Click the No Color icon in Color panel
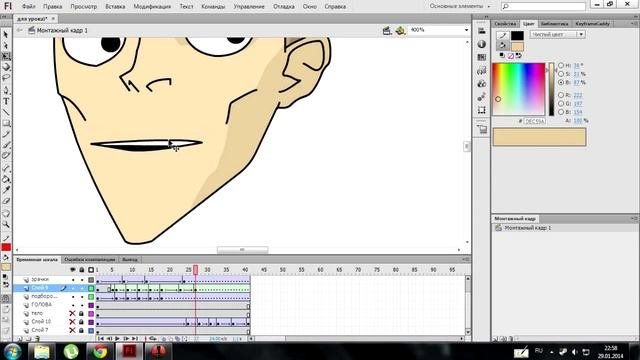Image resolution: width=640 pixels, height=360 pixels. (510, 56)
